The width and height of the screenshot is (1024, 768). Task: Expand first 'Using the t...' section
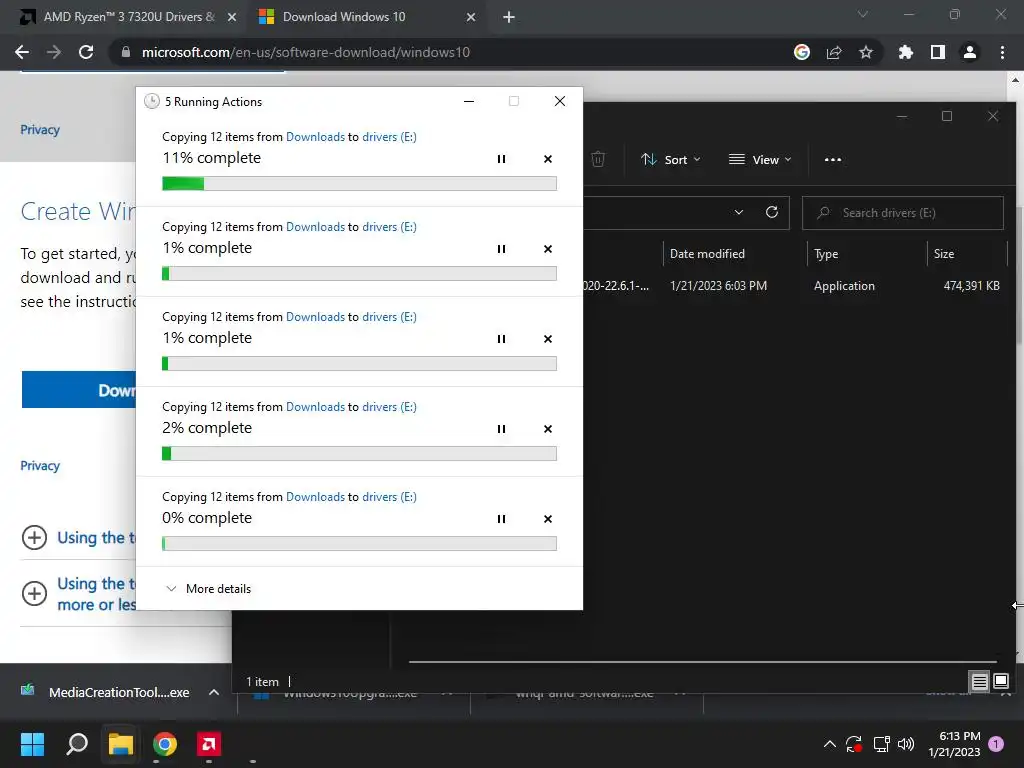[x=35, y=537]
